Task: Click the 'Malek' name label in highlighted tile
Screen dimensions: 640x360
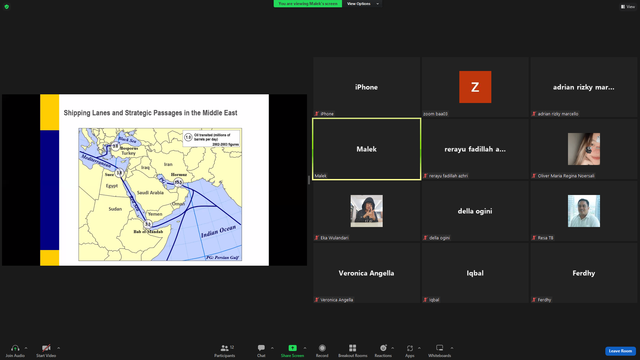Action: pyautogui.click(x=321, y=176)
